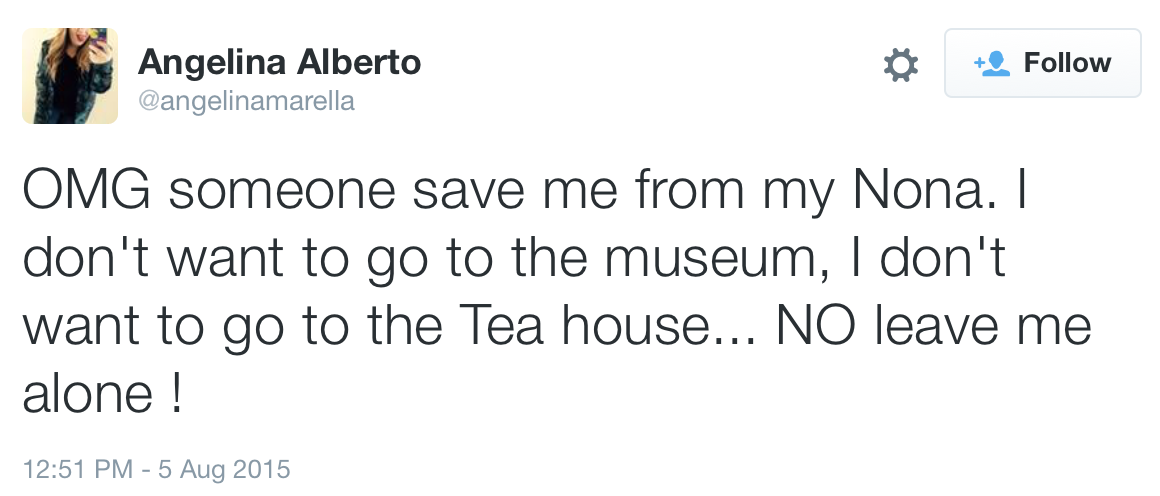Open the @angelinamarella handle link
This screenshot has width=1160, height=496.
point(246,101)
